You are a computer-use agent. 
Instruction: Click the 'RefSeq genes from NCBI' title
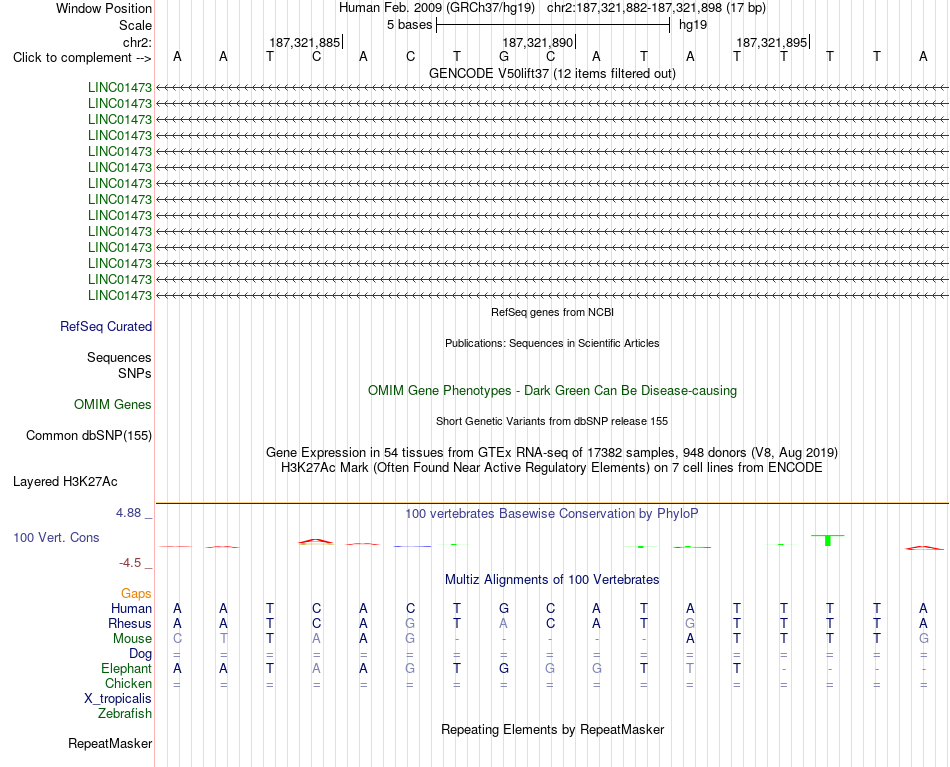pyautogui.click(x=552, y=313)
